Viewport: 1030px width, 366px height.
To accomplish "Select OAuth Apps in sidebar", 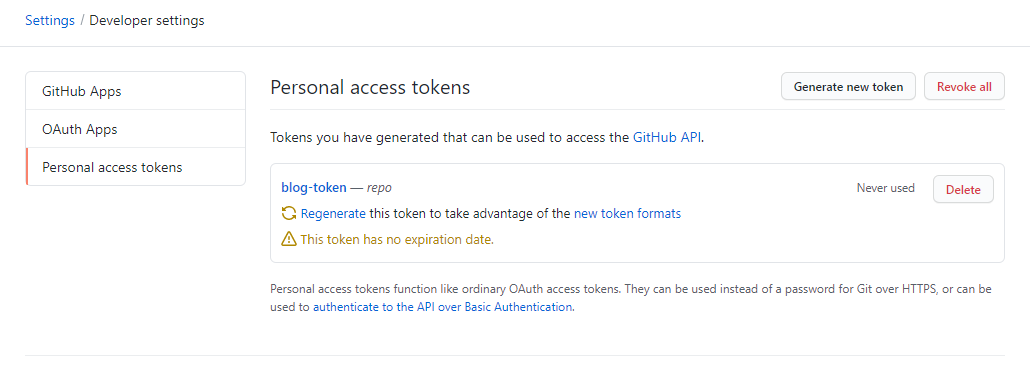I will 135,129.
